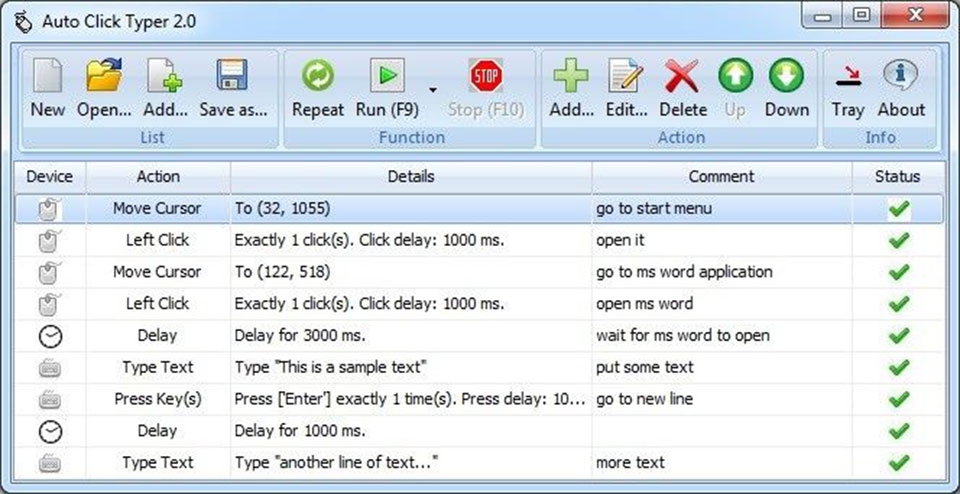
Task: Click the Status column header
Action: tap(897, 177)
